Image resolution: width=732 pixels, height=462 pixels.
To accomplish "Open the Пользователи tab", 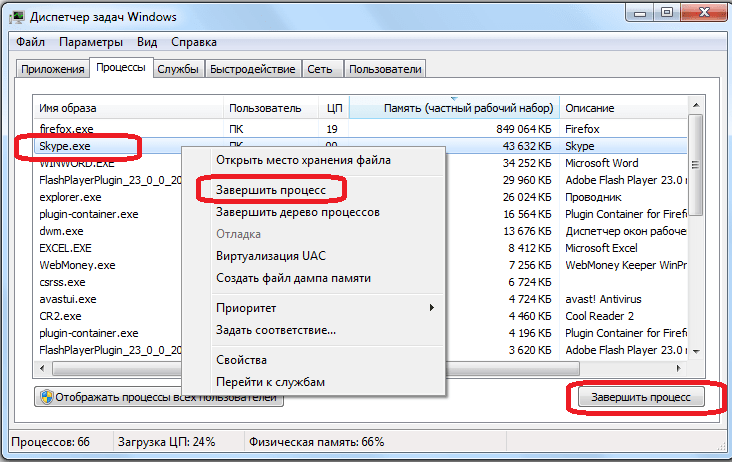I will tap(385, 69).
